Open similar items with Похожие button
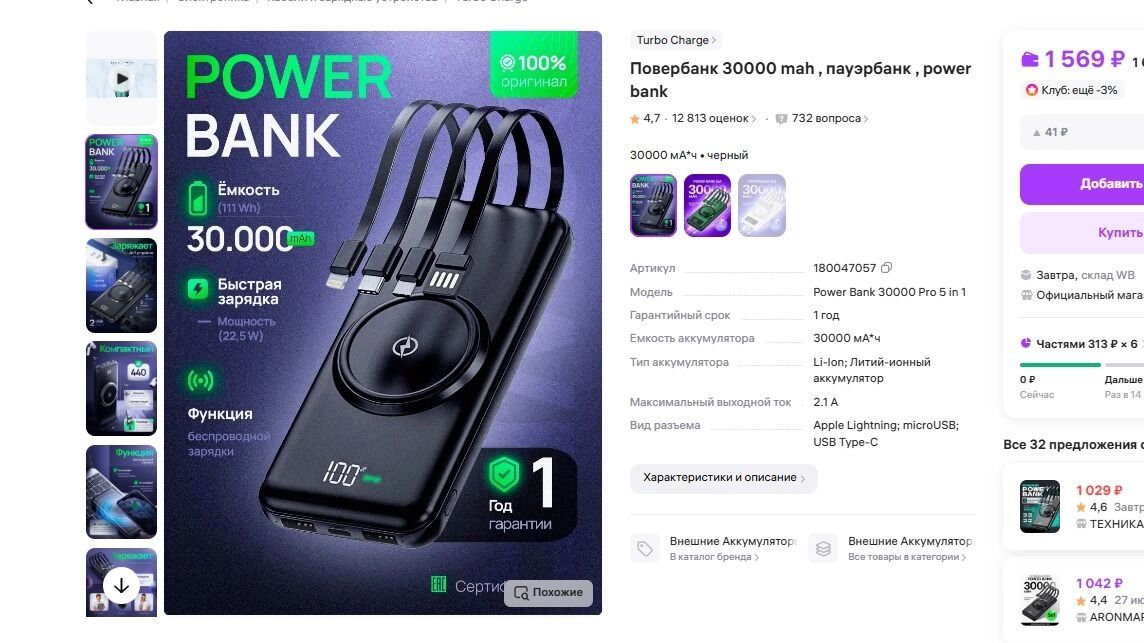Screen dimensions: 1144x643 pyautogui.click(x=549, y=593)
